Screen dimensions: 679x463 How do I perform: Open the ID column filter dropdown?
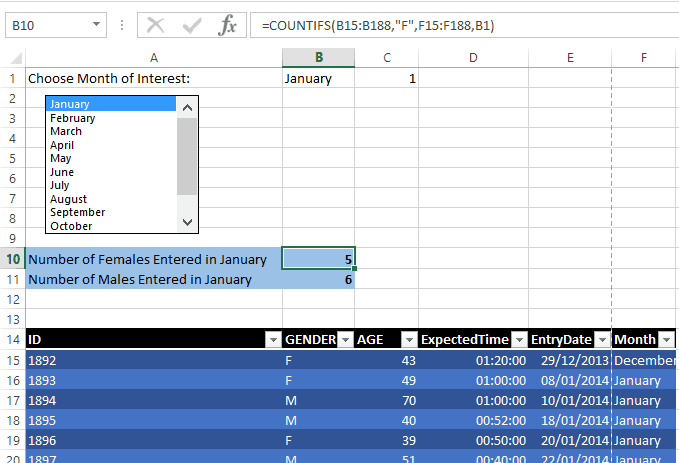pos(272,340)
